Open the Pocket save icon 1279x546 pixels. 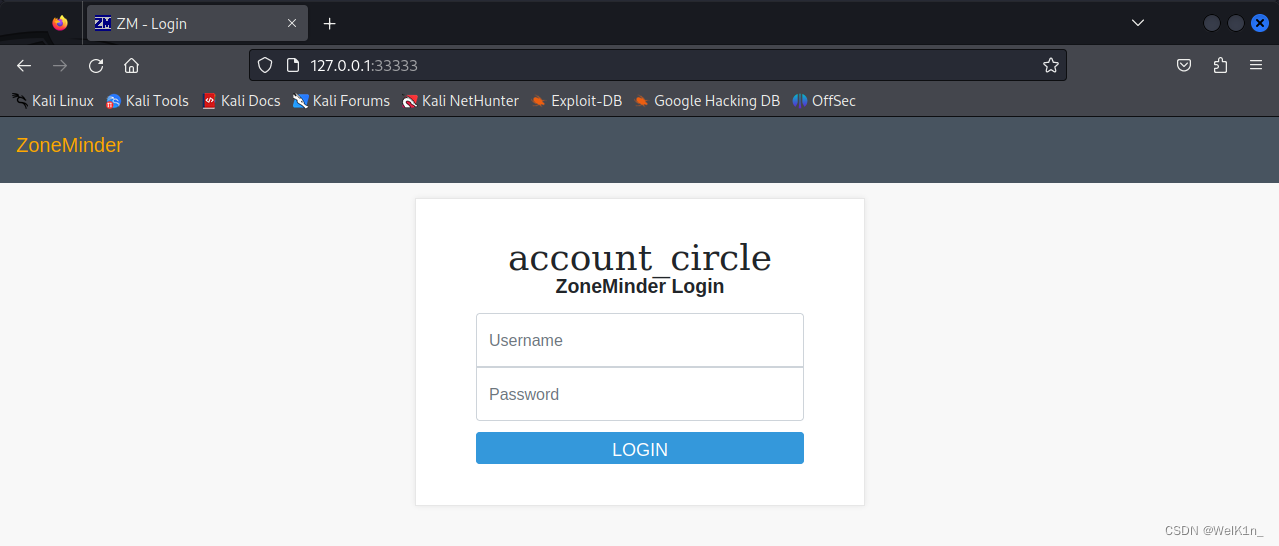coord(1184,65)
